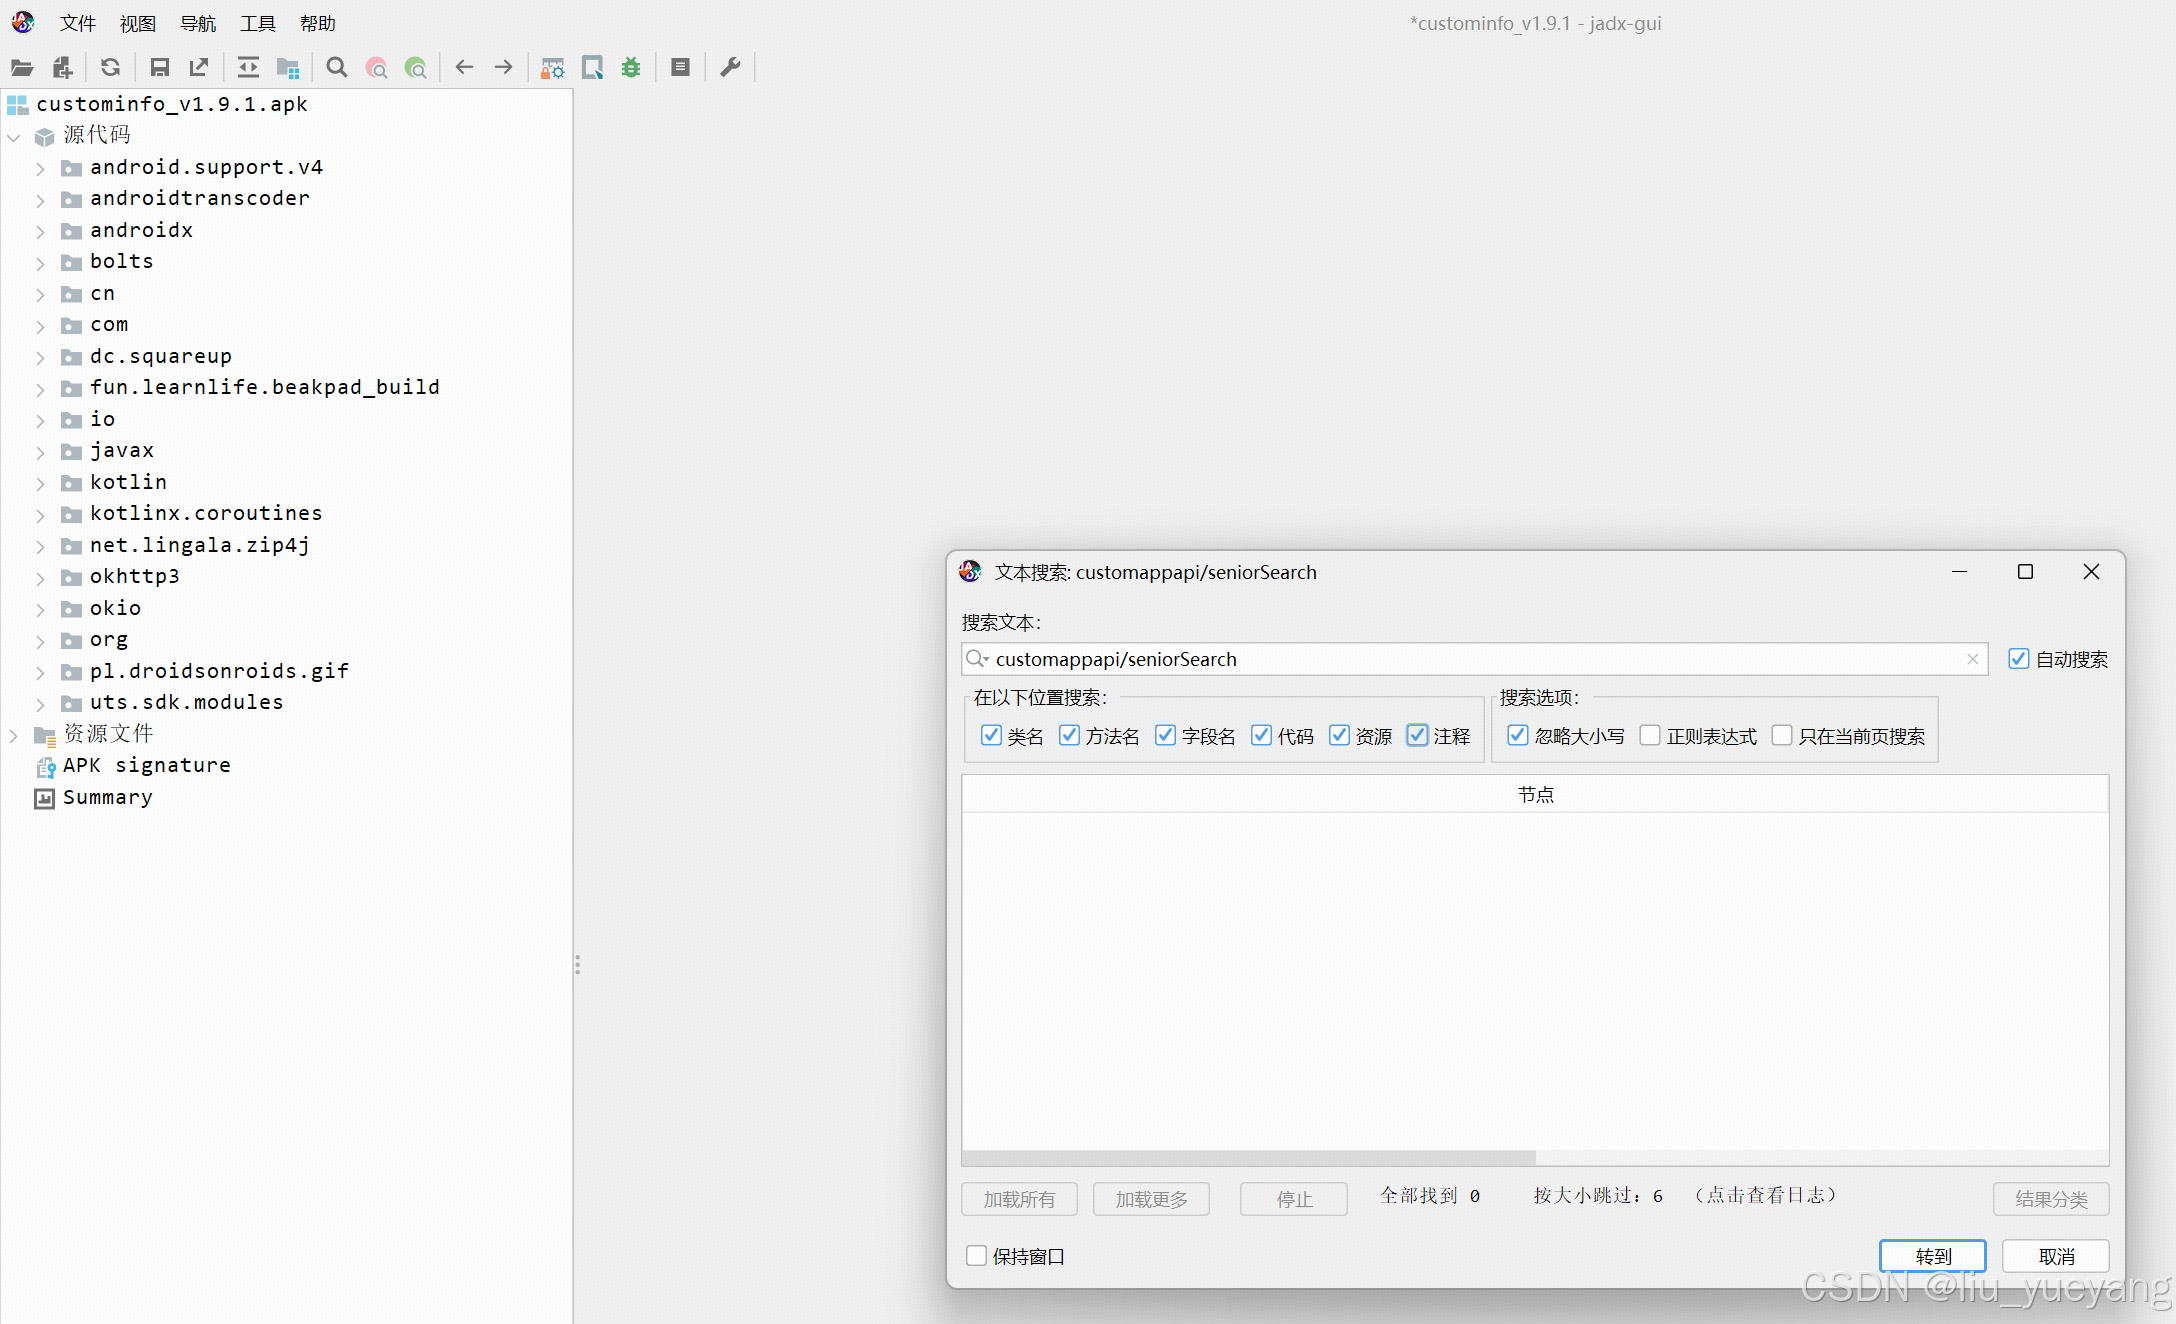Expand the androidx package

40,232
